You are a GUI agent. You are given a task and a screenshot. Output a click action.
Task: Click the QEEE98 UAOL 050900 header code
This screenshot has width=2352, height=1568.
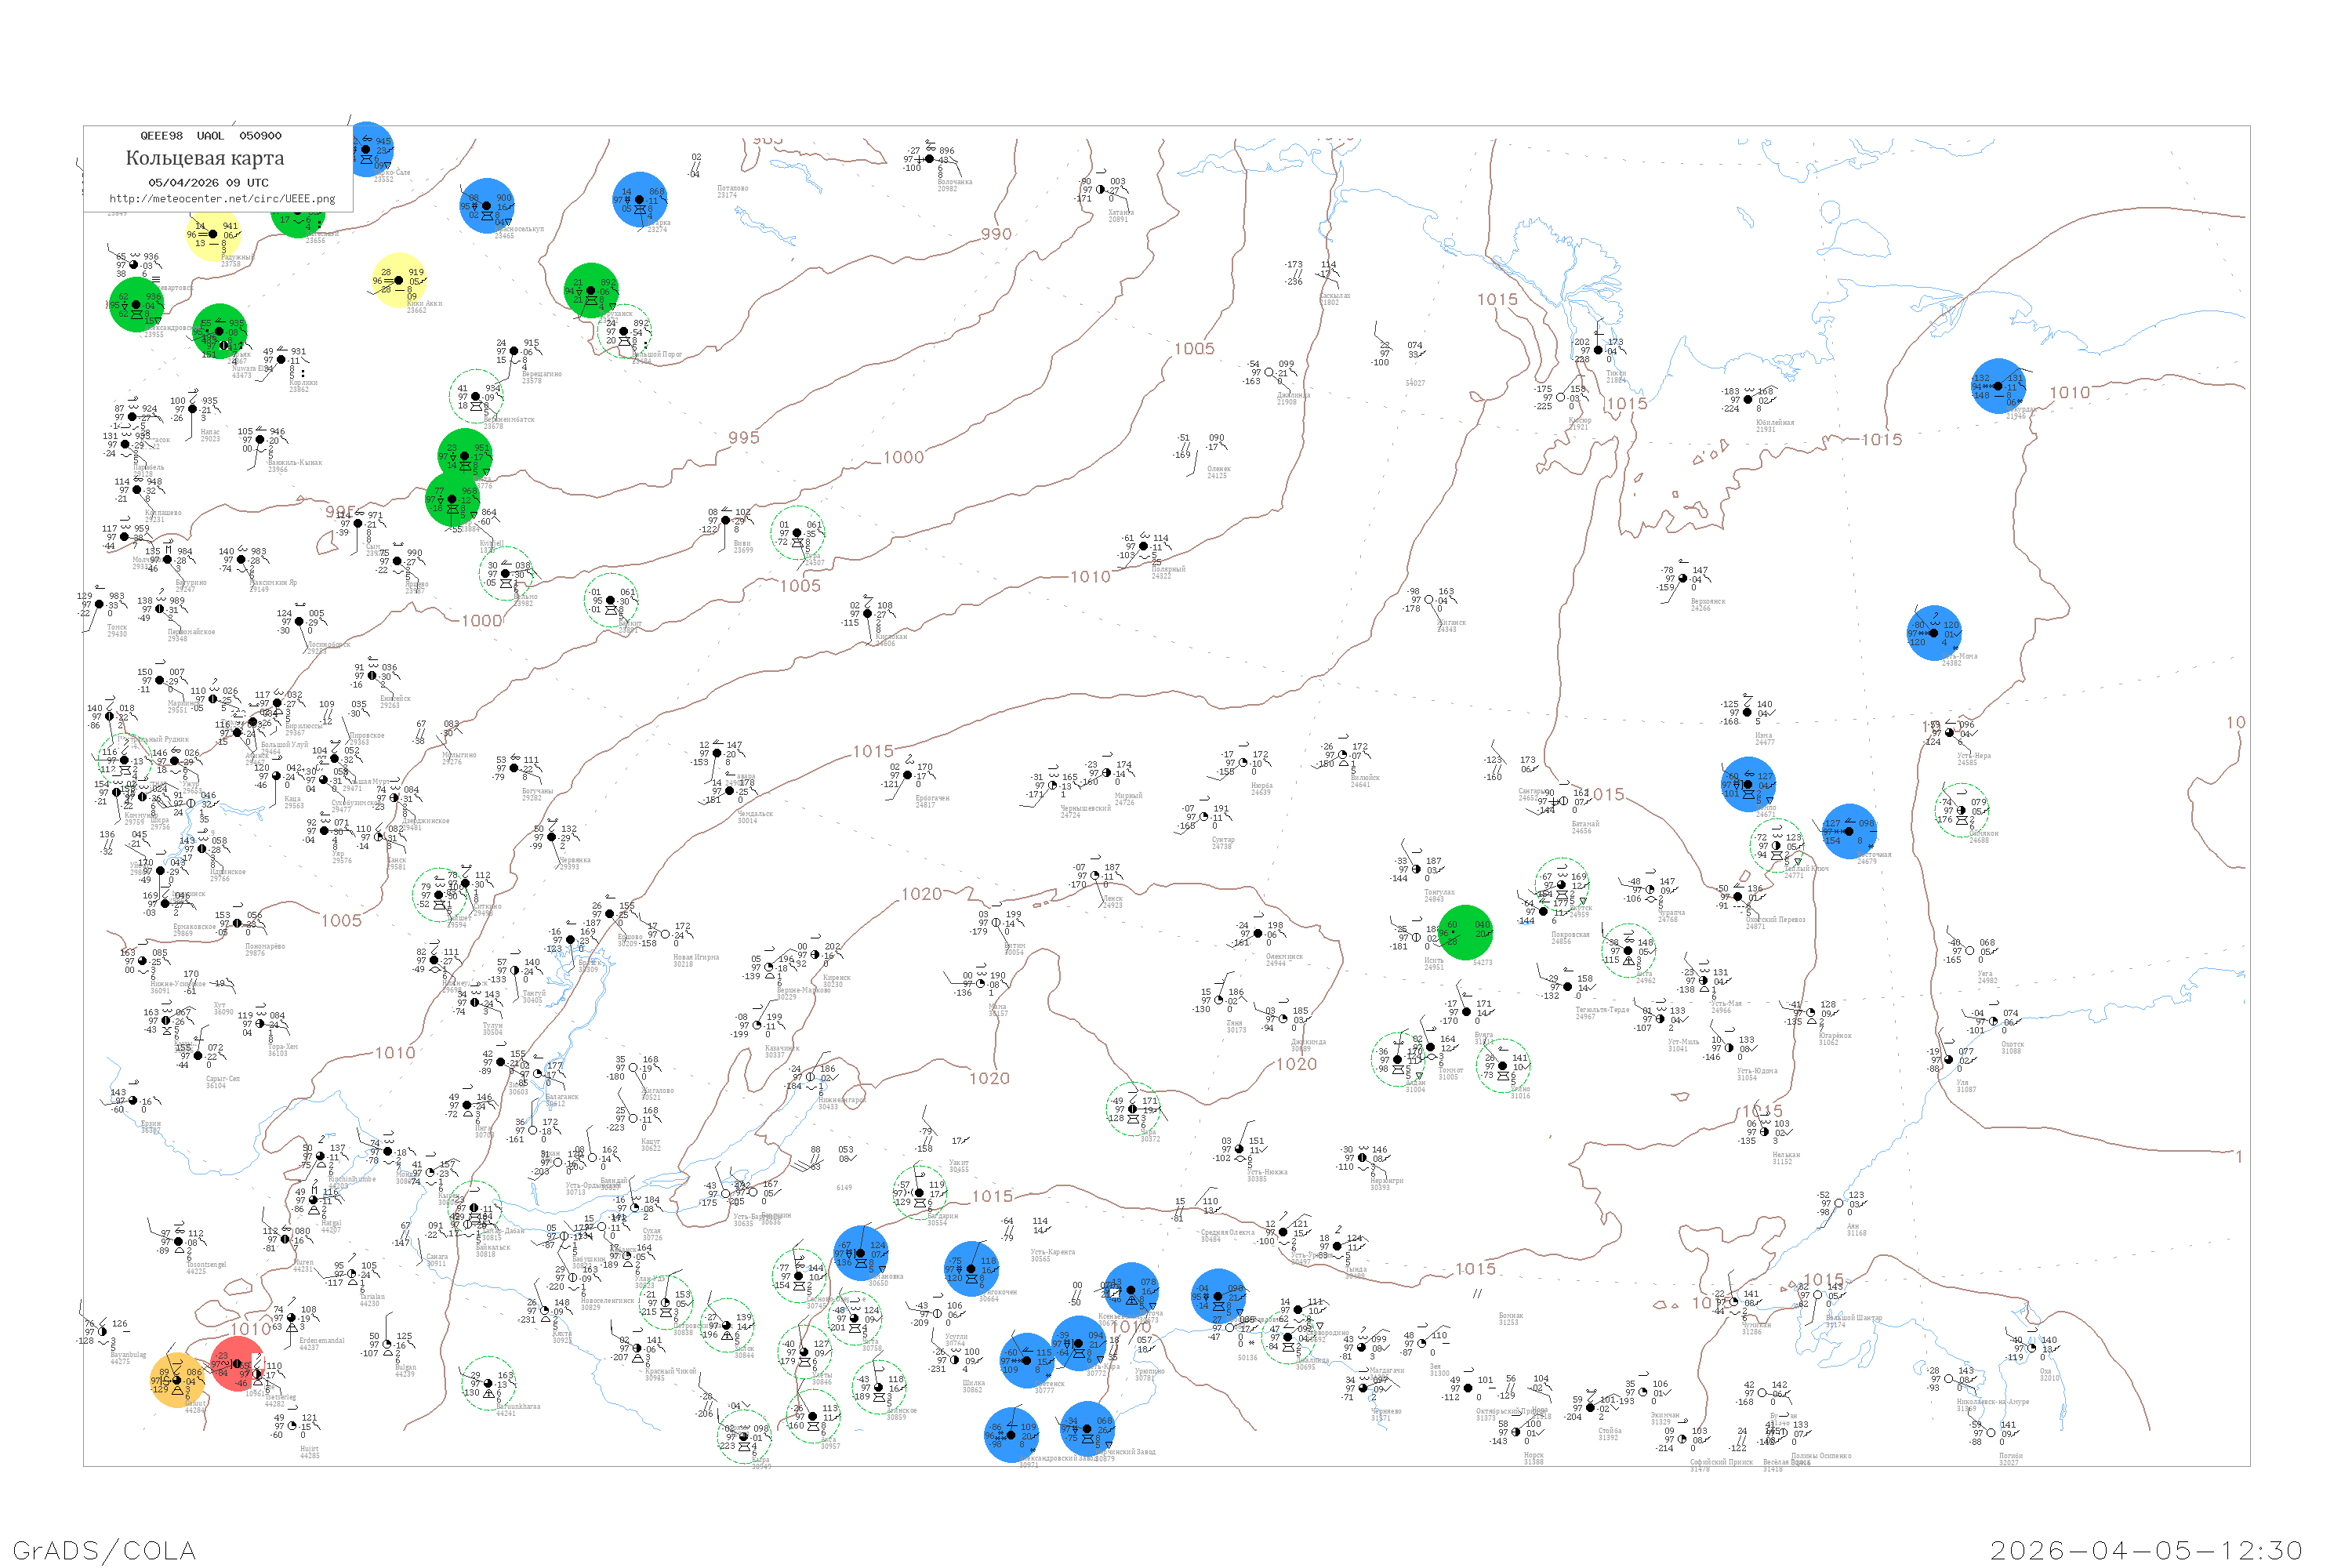211,136
